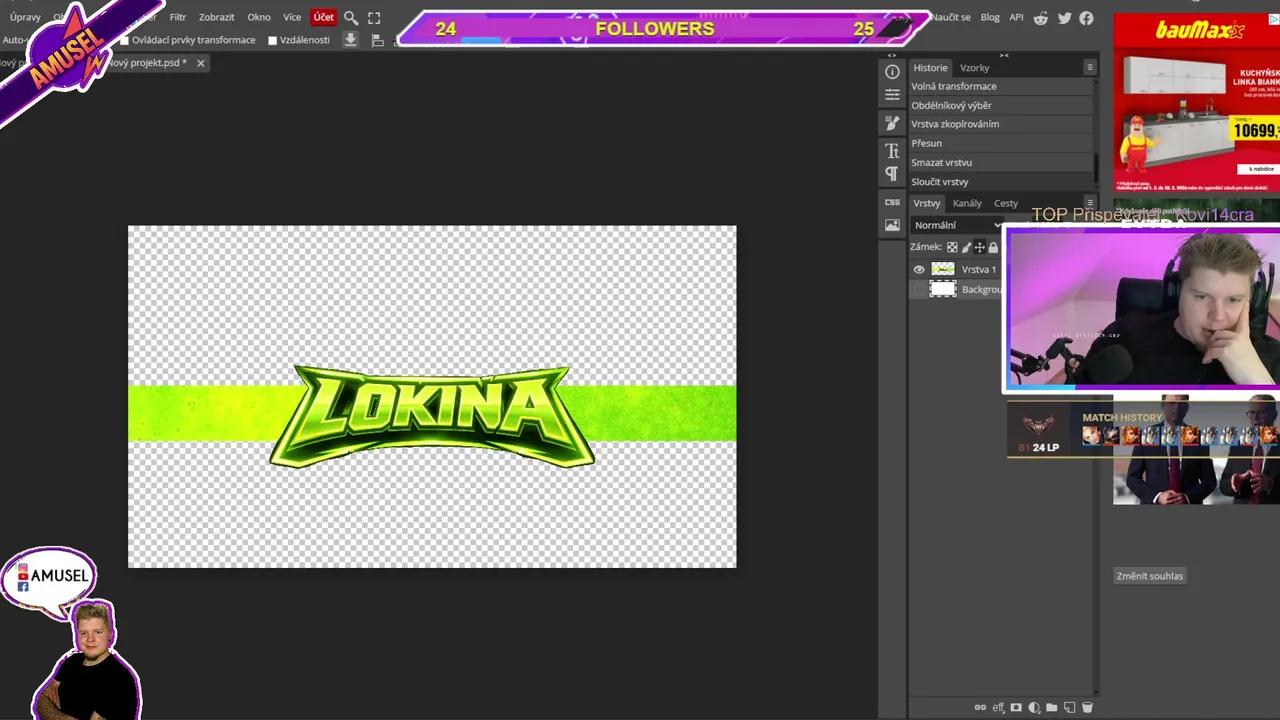Viewport: 1280px width, 720px height.
Task: Create new folder icon in layers panel
Action: click(x=1052, y=708)
